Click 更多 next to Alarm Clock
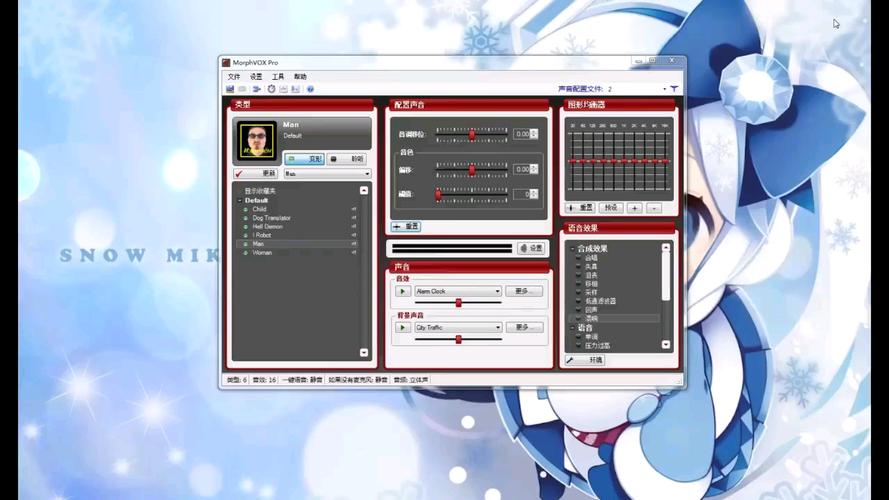The image size is (889, 500). (x=524, y=291)
